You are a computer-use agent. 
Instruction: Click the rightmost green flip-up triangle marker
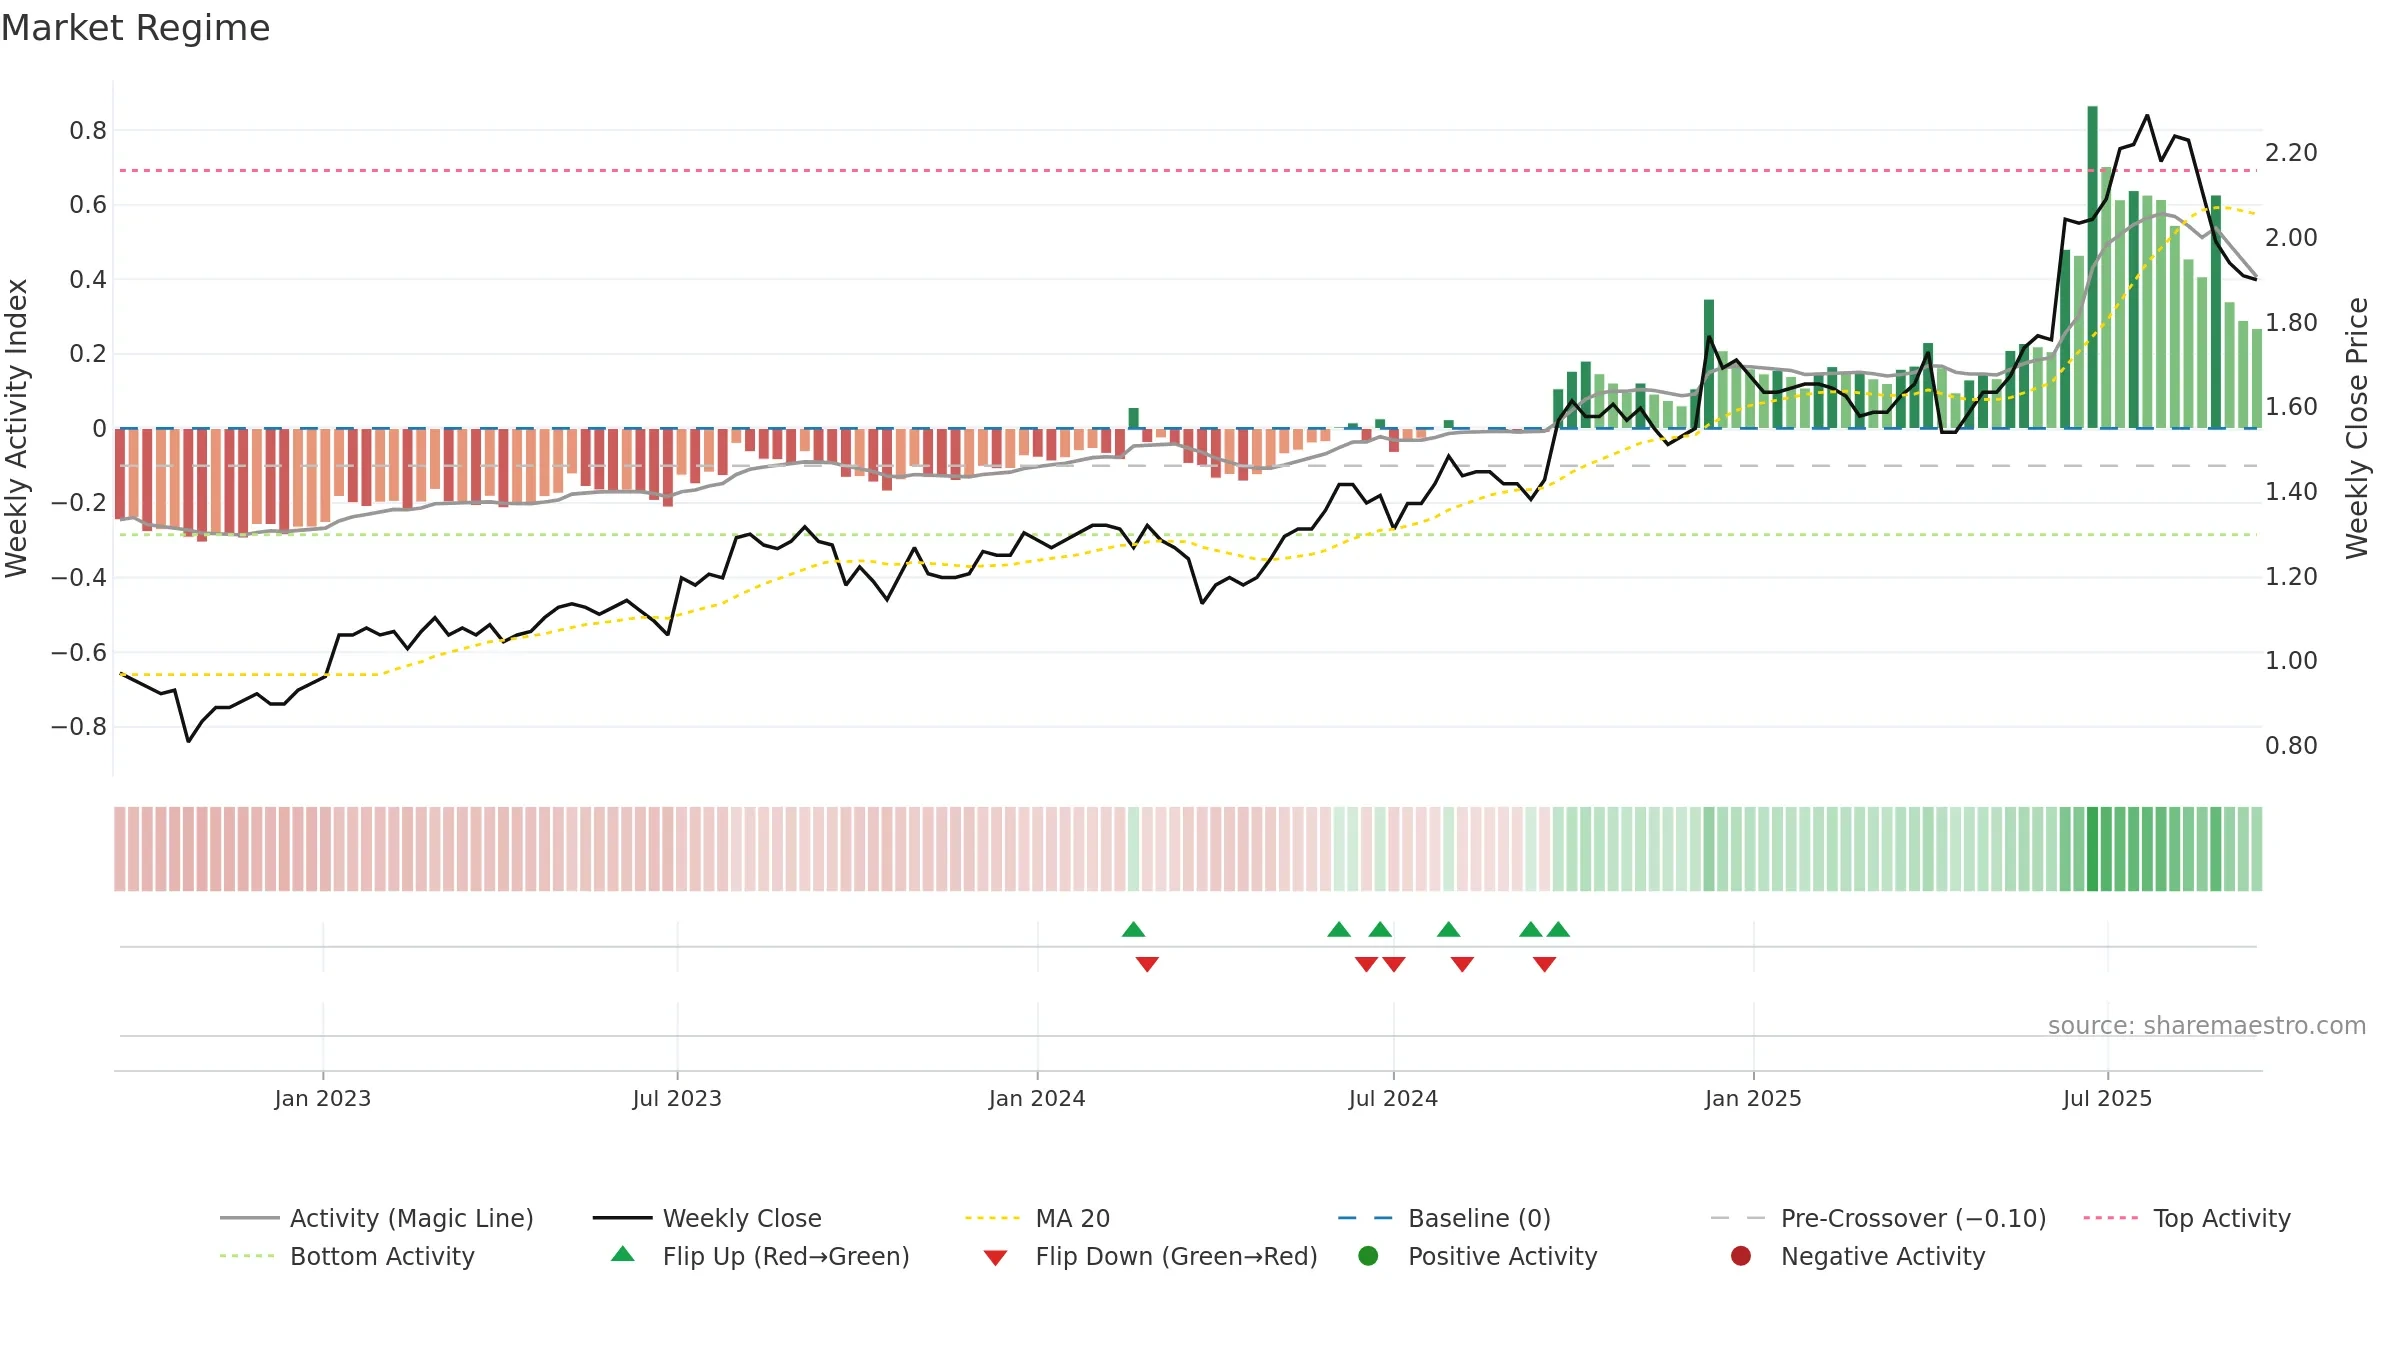point(1558,929)
